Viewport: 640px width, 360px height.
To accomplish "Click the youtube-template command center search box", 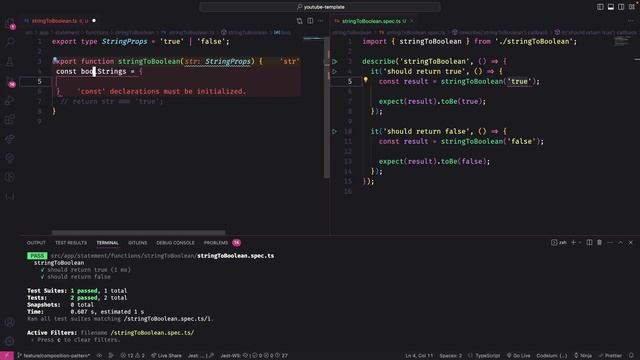I will click(x=320, y=7).
